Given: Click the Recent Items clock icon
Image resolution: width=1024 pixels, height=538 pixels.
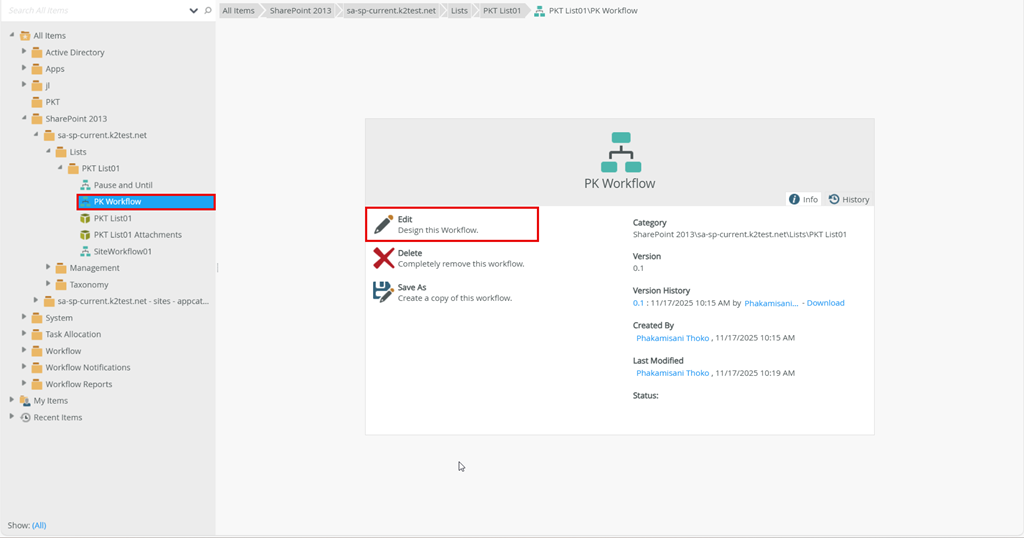Looking at the screenshot, I should 25,417.
